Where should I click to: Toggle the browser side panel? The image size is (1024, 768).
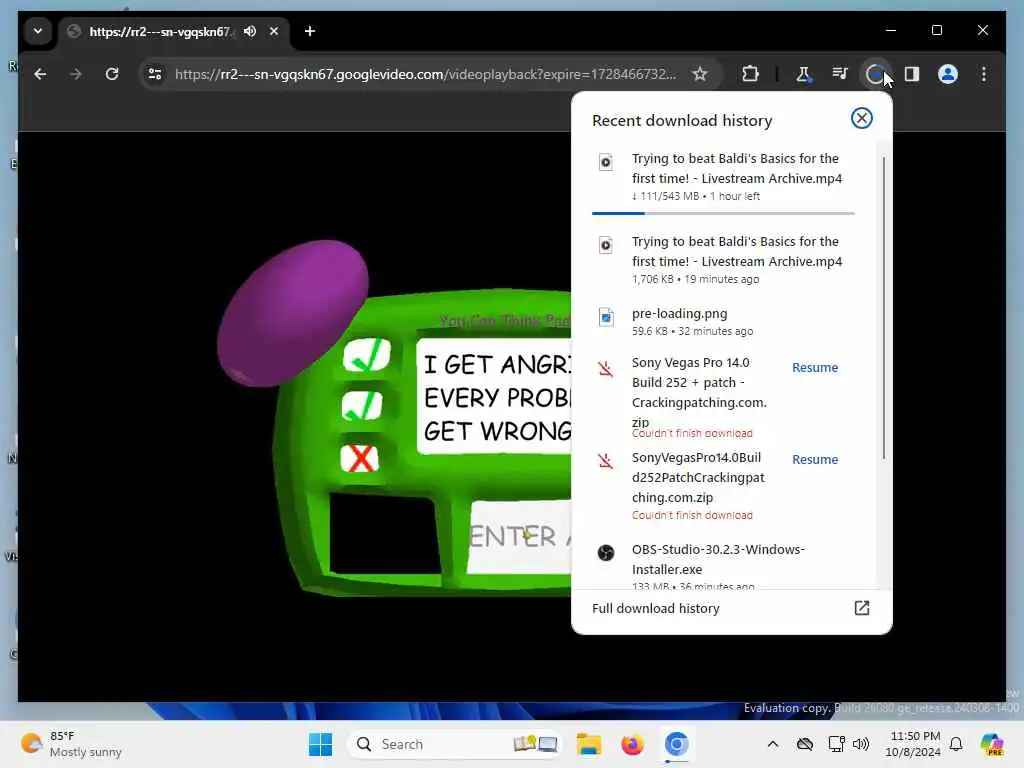click(912, 74)
